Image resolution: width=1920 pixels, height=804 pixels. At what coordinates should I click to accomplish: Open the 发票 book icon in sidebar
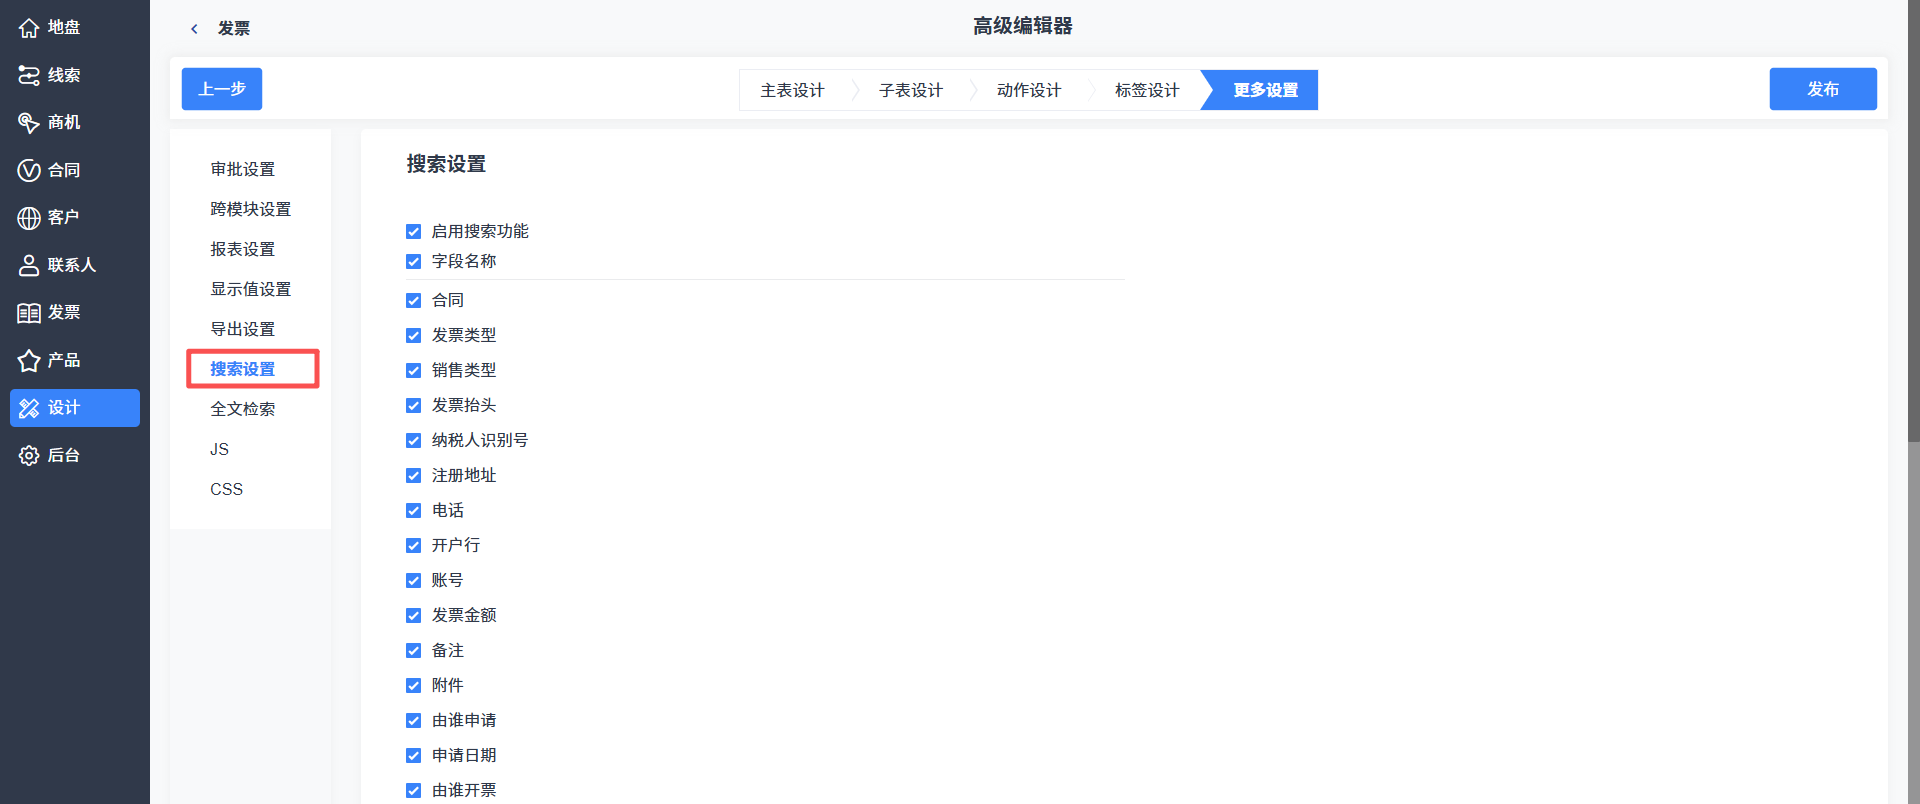click(x=29, y=312)
